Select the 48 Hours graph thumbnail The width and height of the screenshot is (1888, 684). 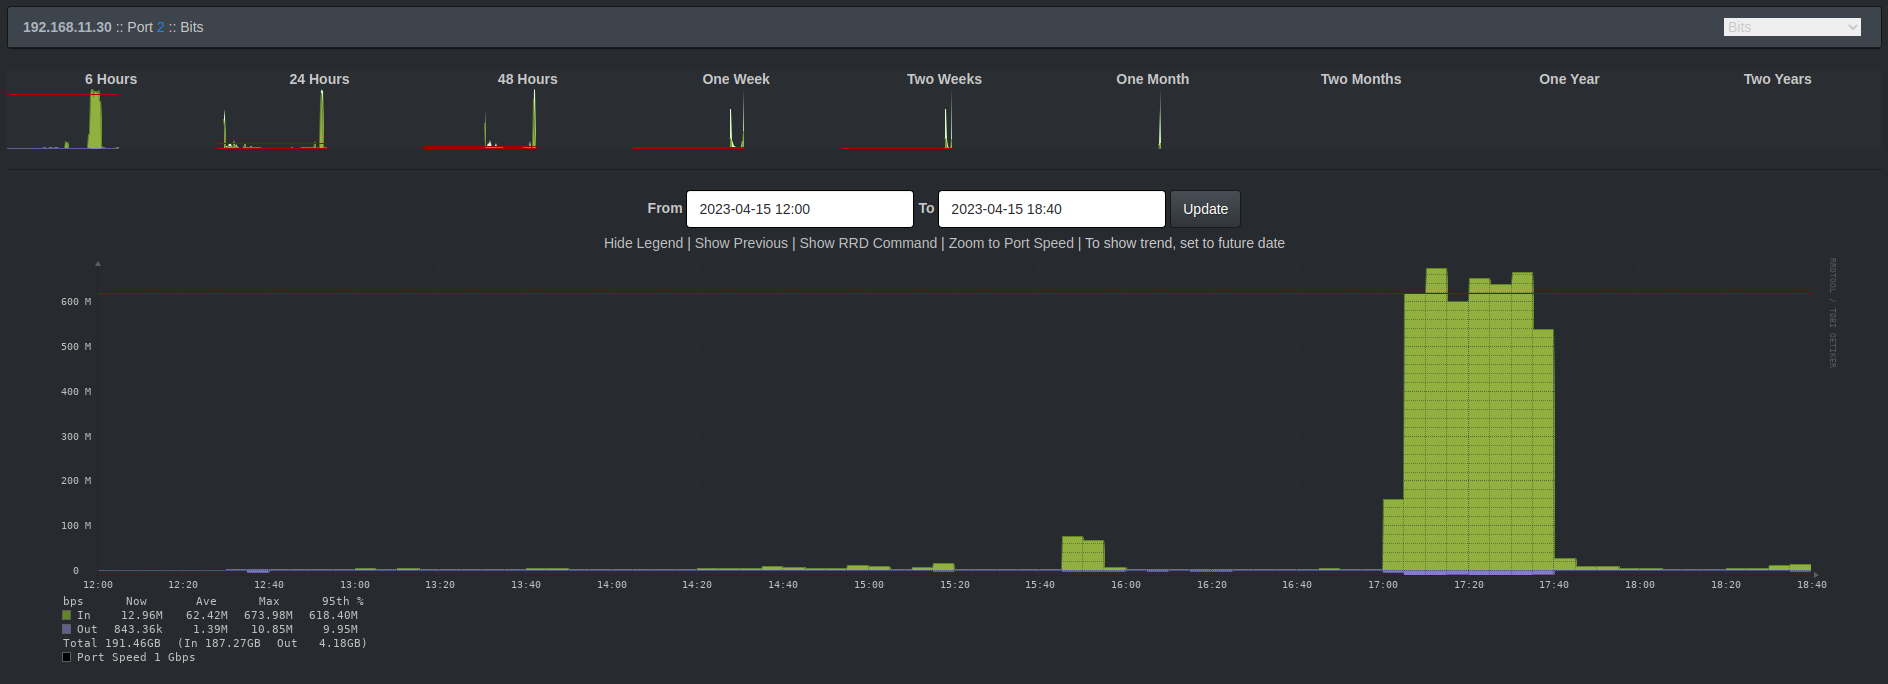coord(527,119)
